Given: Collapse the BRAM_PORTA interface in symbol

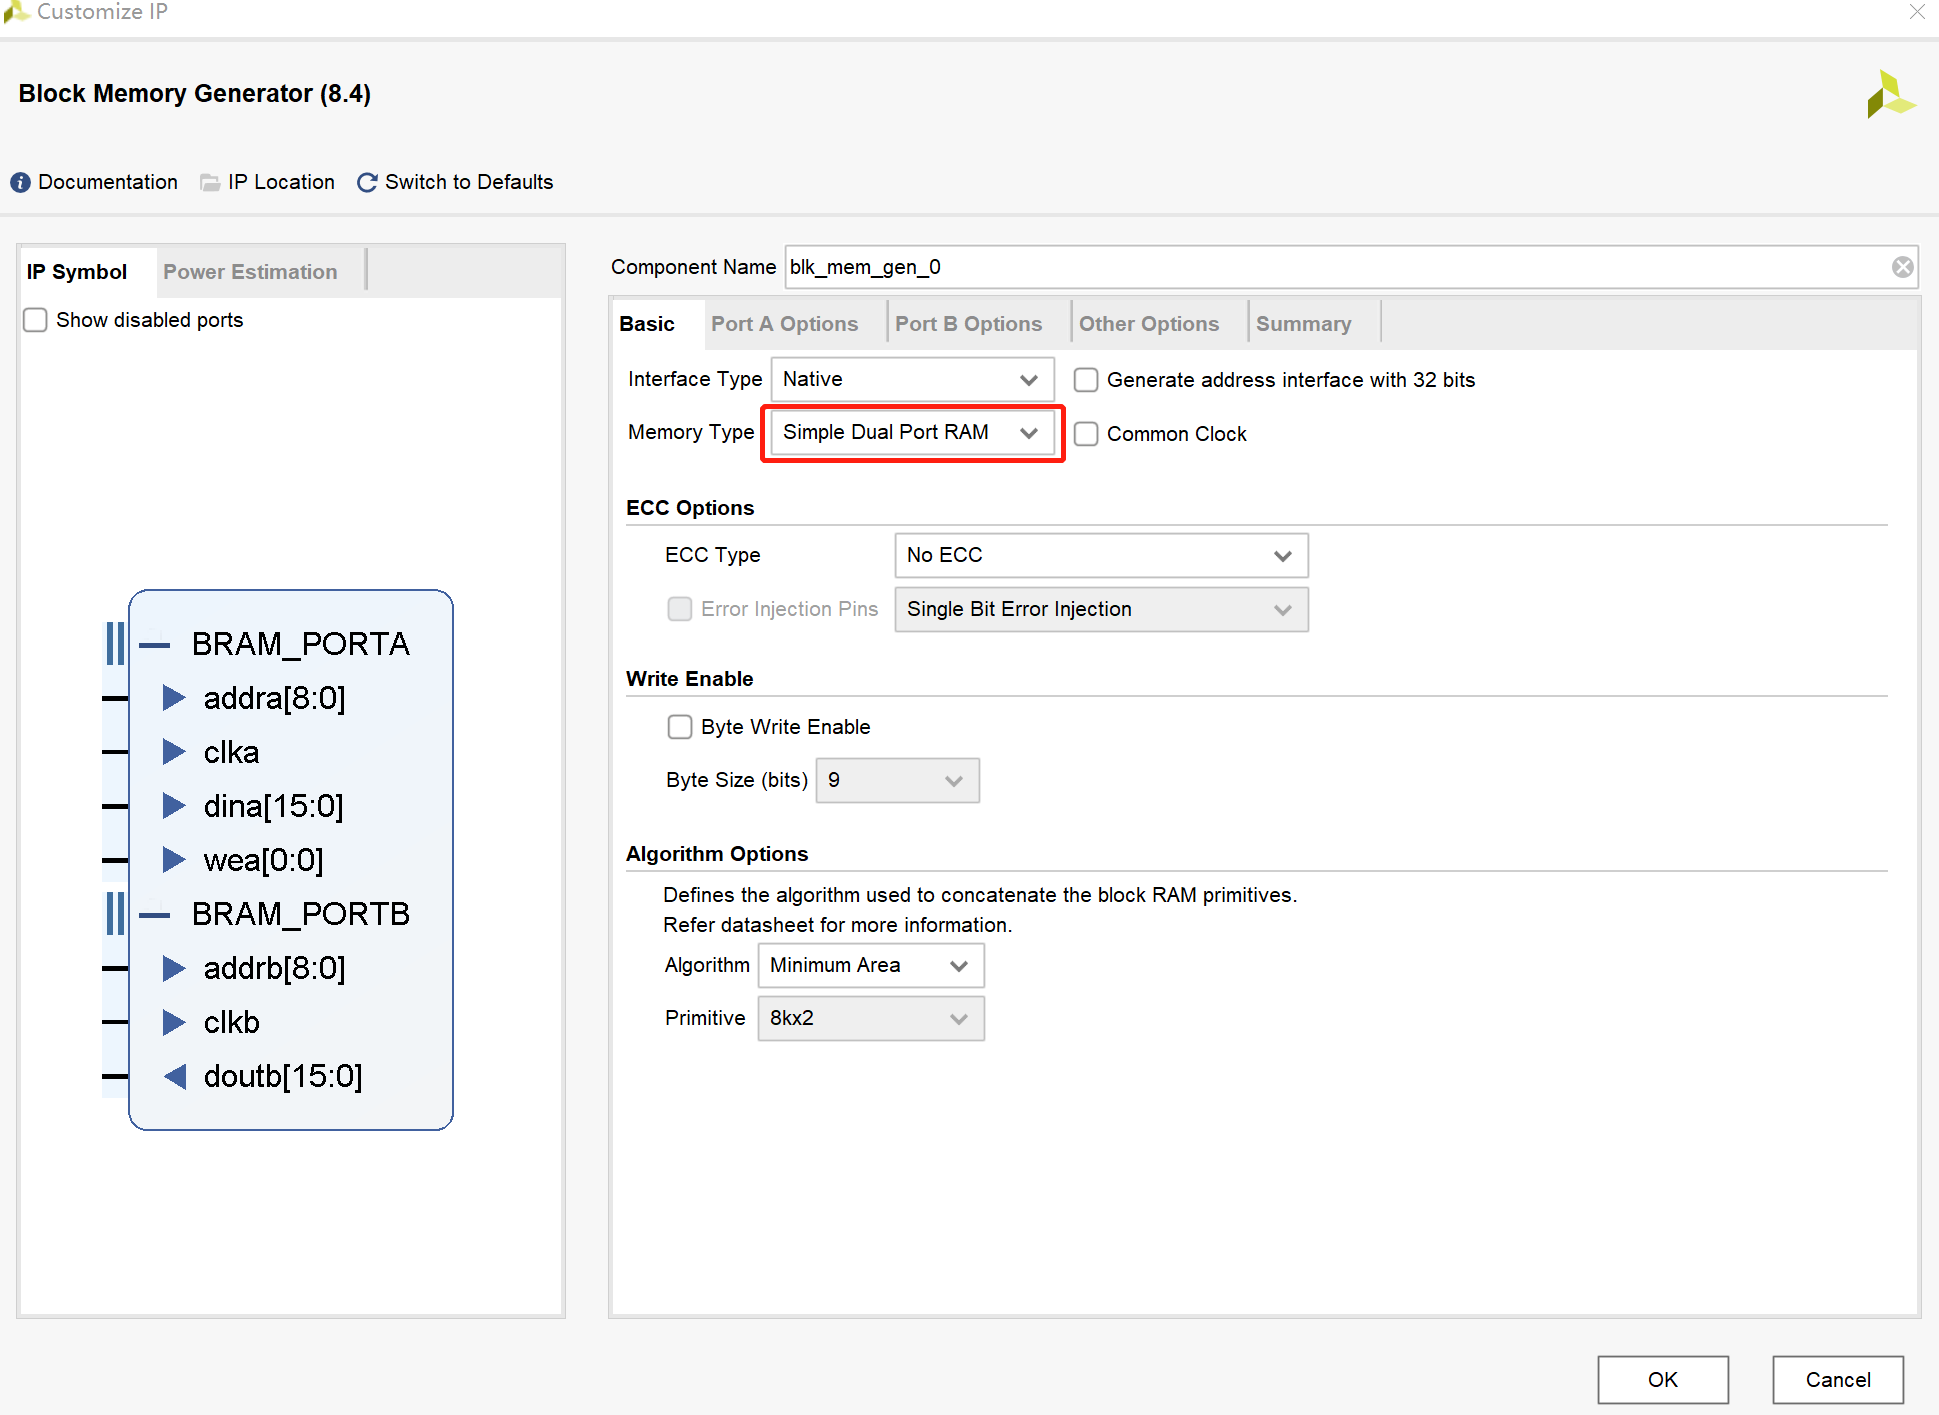Looking at the screenshot, I should click(x=155, y=645).
